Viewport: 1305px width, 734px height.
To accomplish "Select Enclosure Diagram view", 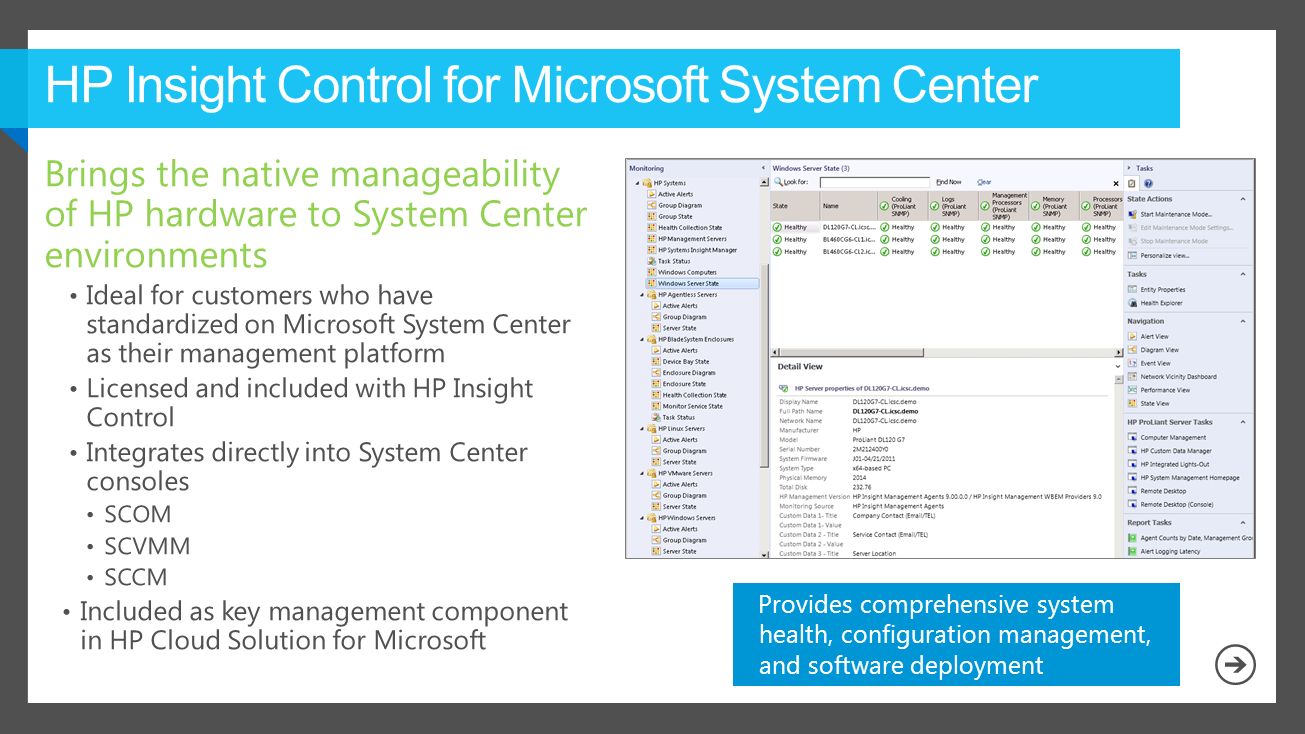I will click(689, 373).
